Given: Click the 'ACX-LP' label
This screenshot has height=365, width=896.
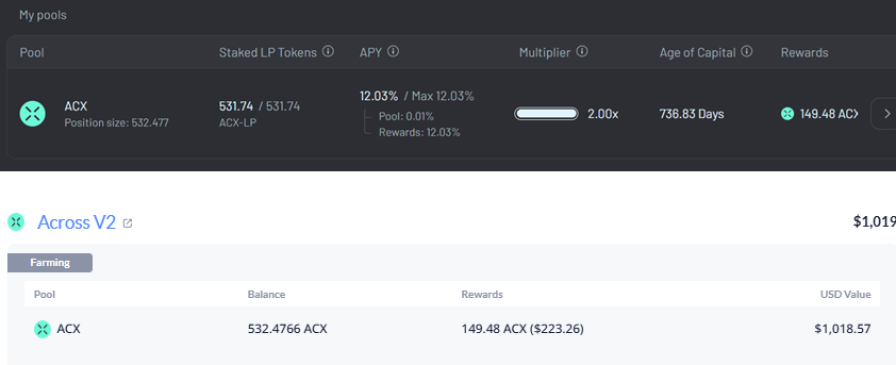Looking at the screenshot, I should click(238, 122).
